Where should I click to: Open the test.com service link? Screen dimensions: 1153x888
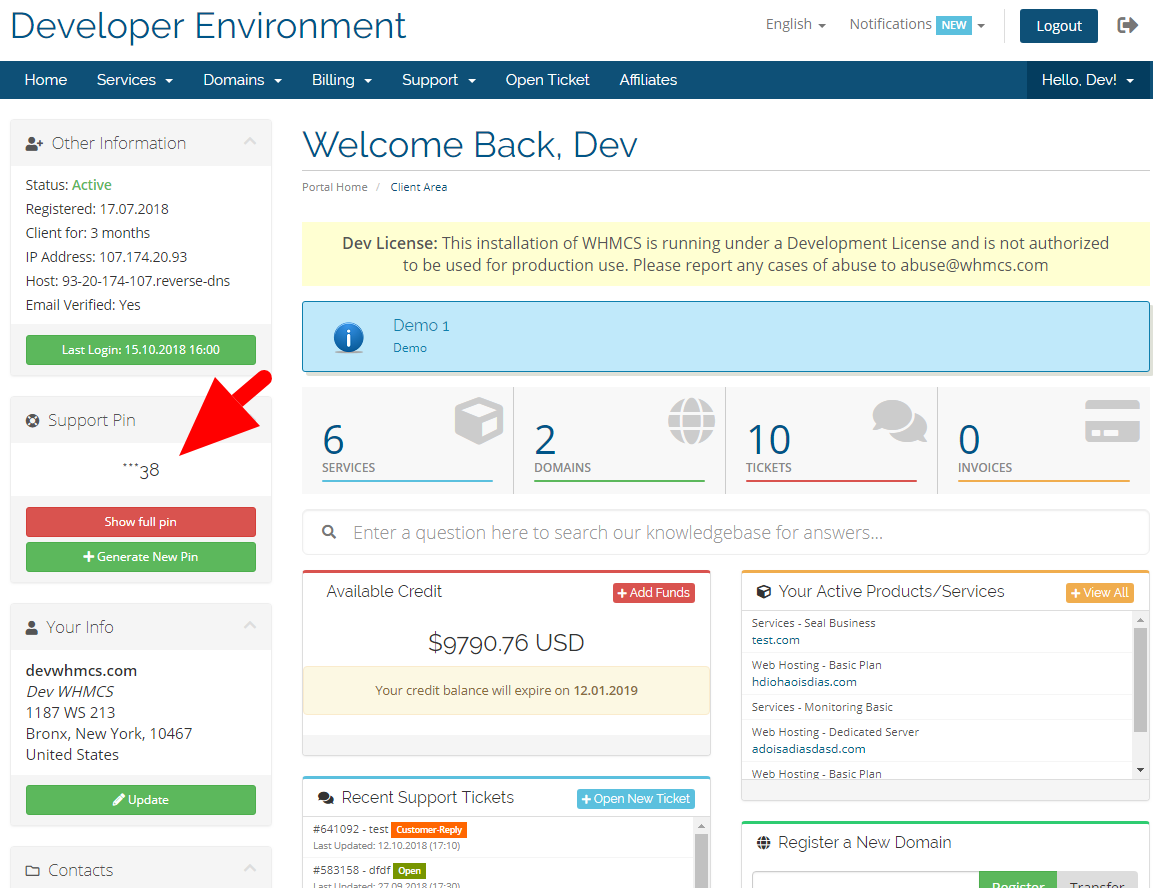(775, 640)
